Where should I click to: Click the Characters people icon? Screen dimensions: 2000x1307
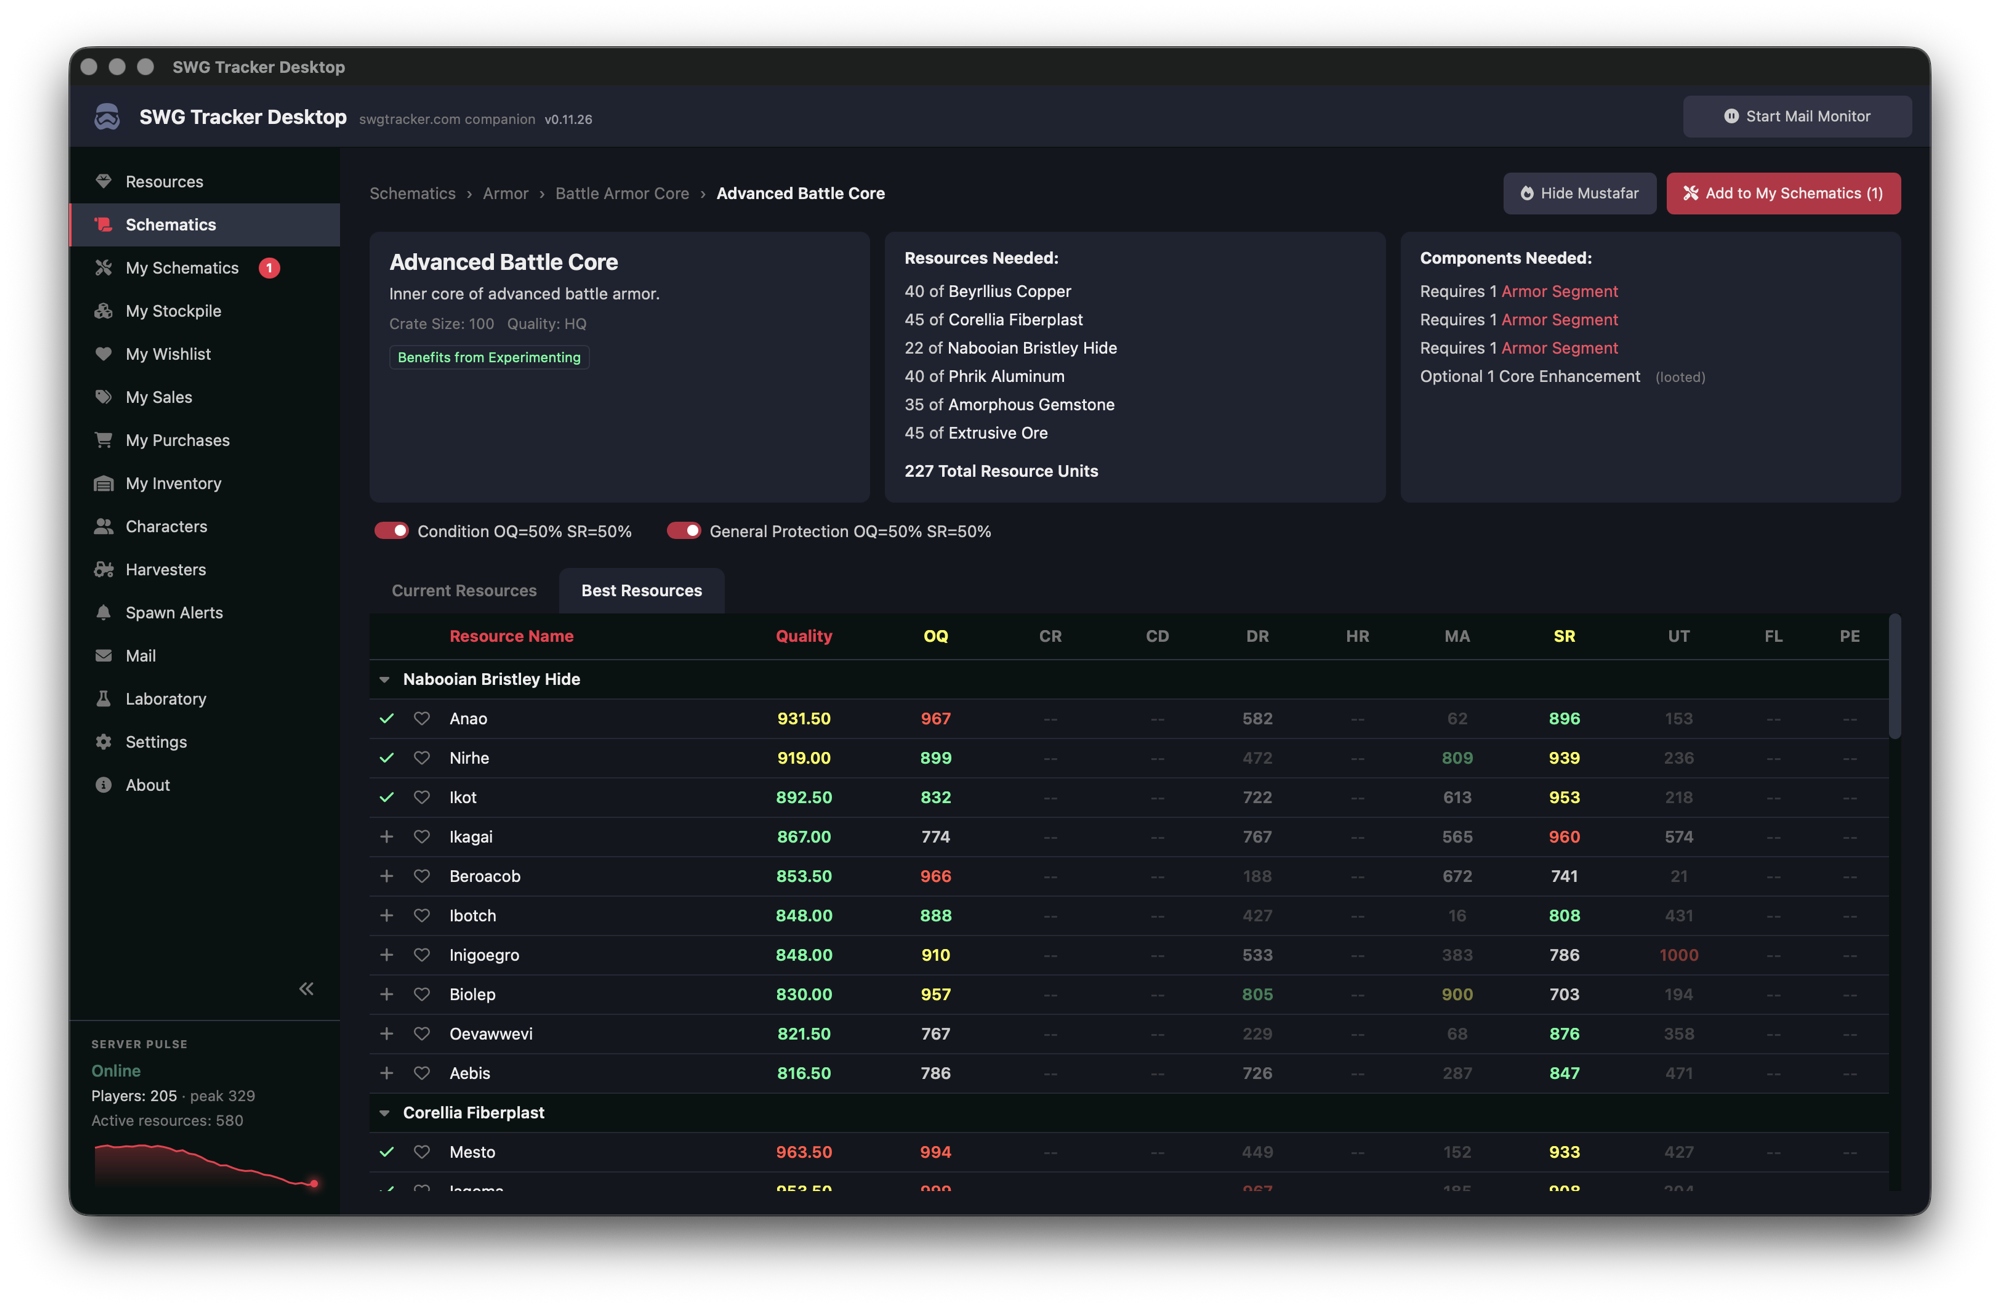point(103,525)
